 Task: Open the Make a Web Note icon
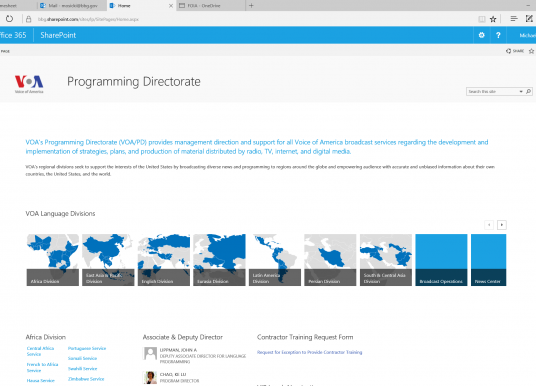[529, 19]
